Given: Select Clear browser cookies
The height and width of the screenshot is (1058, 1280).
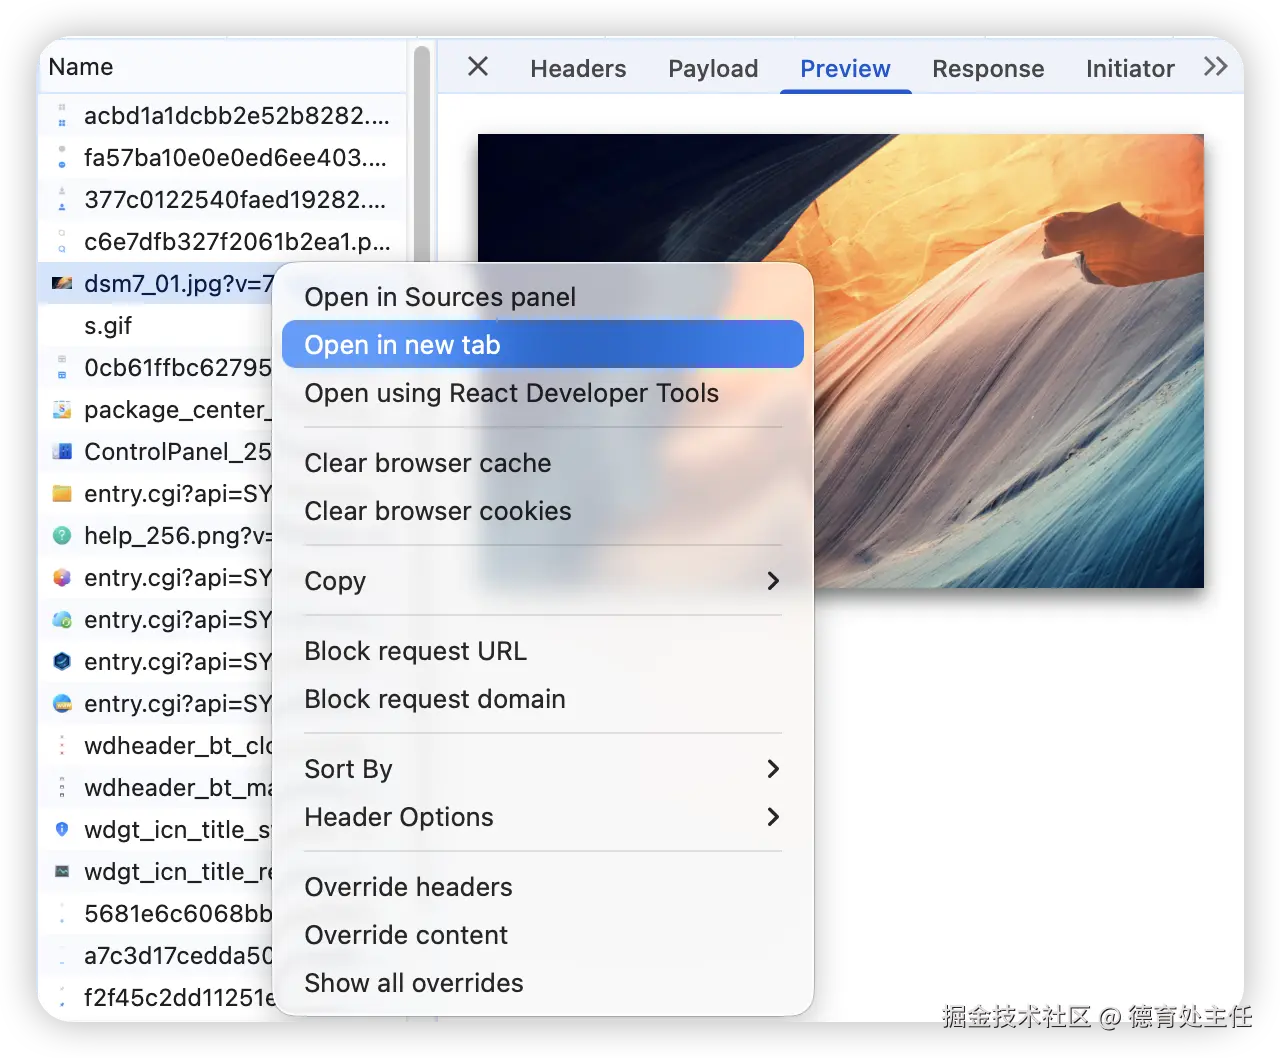Looking at the screenshot, I should coord(543,511).
